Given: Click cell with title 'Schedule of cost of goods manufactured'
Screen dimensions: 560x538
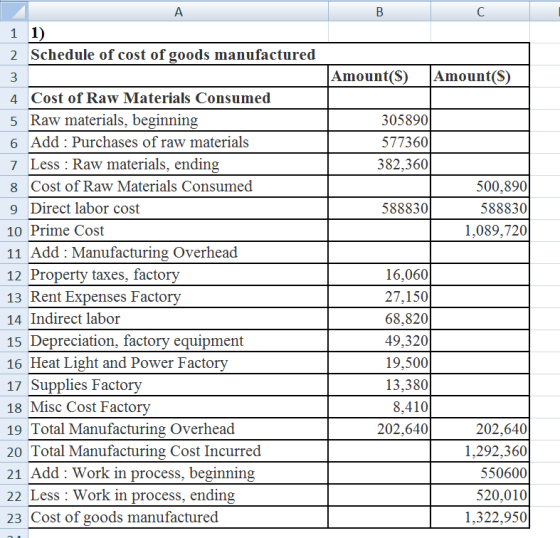Looking at the screenshot, I should coord(279,54).
